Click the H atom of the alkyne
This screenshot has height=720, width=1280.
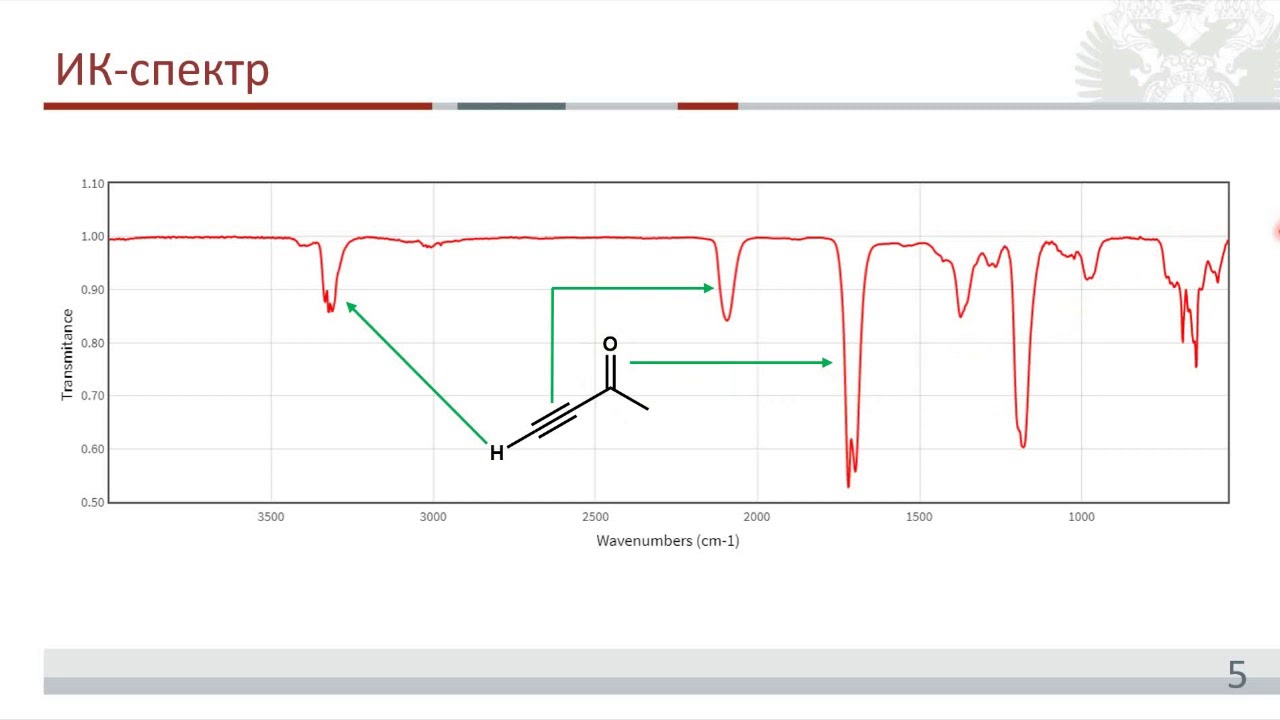(496, 454)
